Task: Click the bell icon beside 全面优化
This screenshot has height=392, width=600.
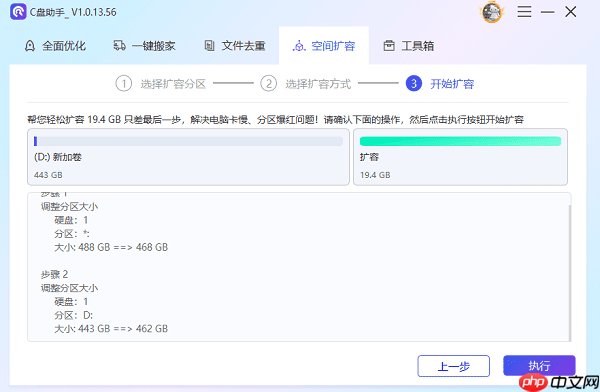Action: pos(30,46)
